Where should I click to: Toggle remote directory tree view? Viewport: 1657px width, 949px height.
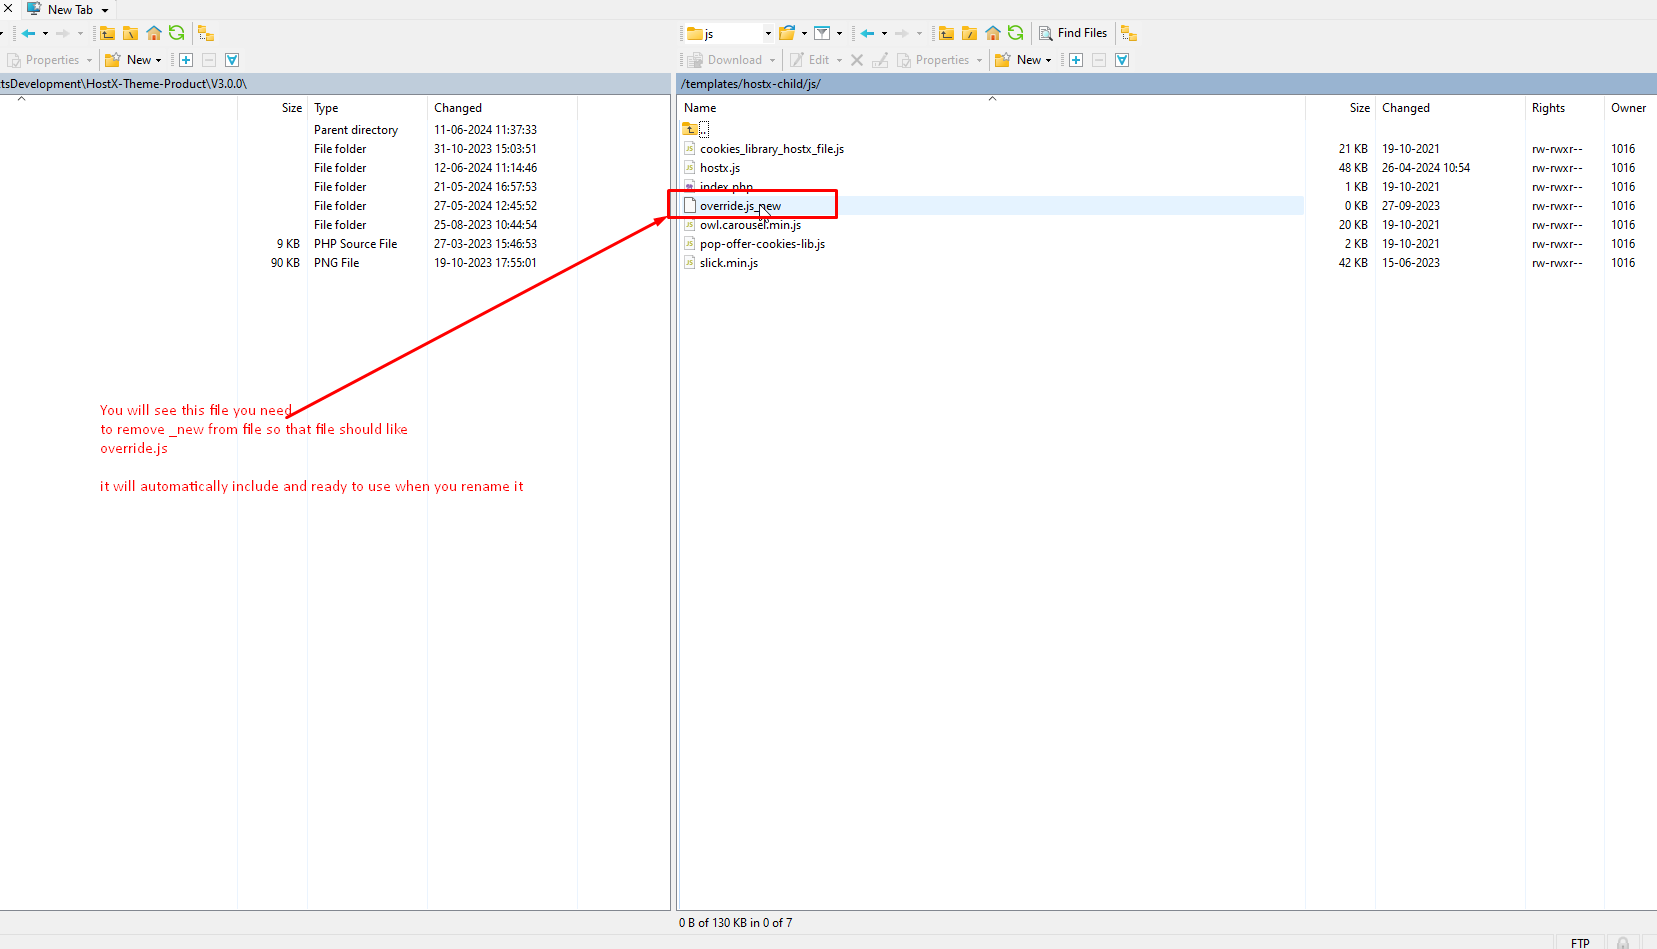point(1129,33)
